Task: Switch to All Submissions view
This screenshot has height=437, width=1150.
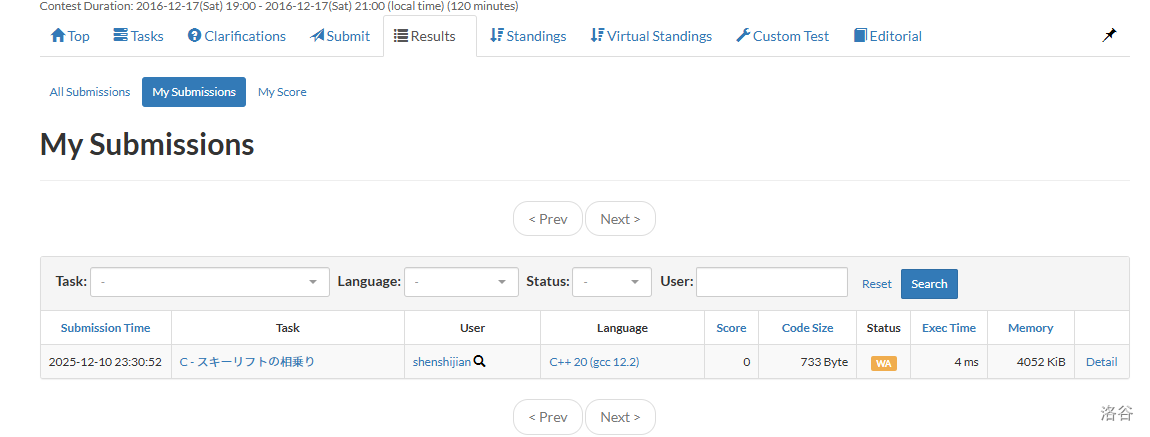Action: tap(90, 92)
